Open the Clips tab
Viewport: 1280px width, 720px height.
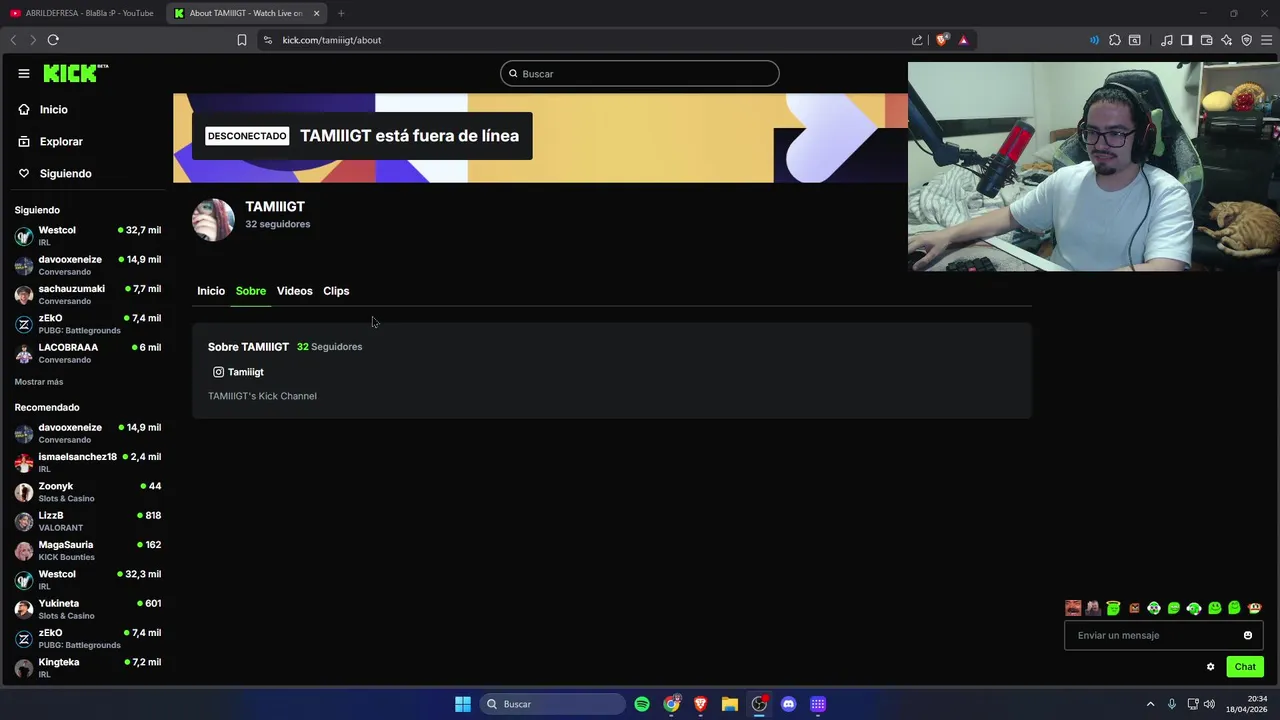coord(336,291)
